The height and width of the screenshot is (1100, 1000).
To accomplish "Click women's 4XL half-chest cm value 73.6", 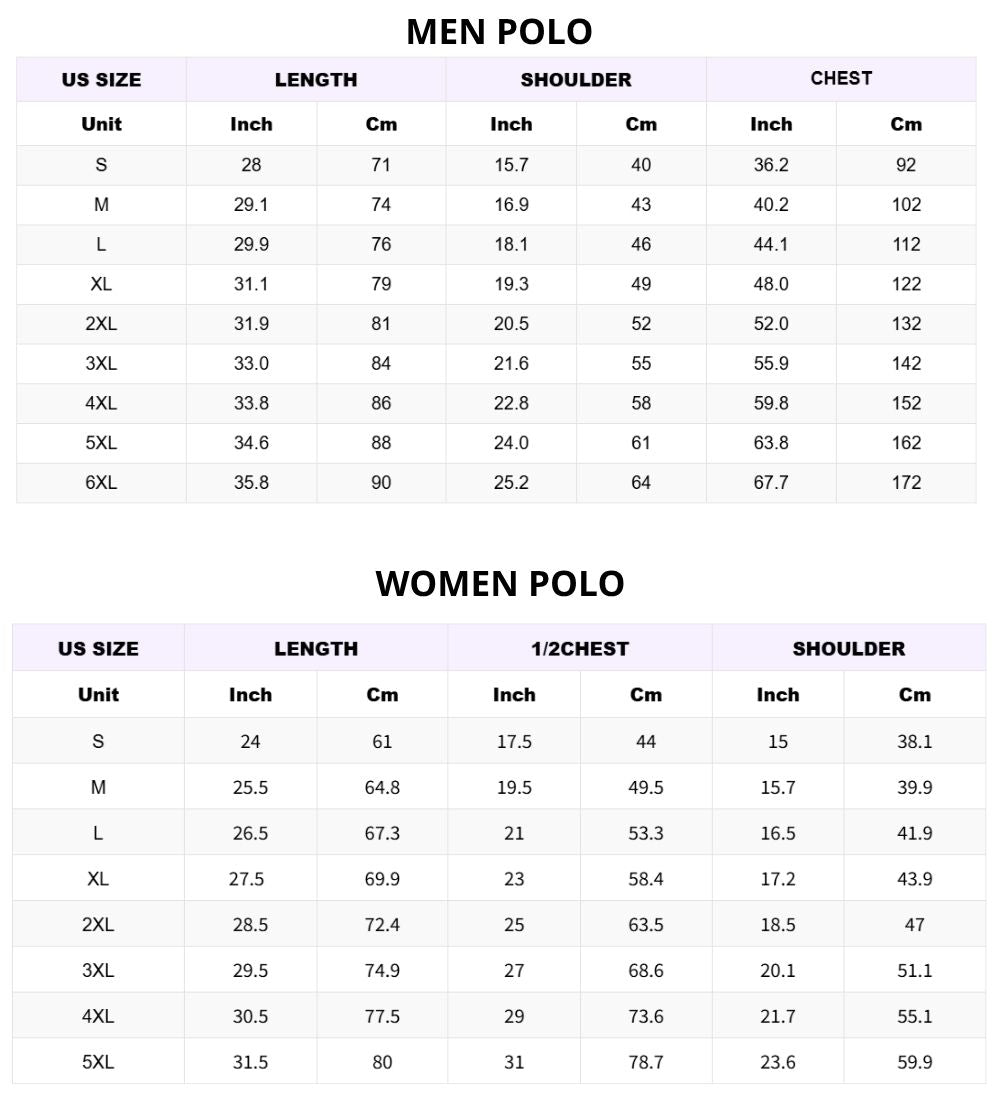I will click(x=646, y=1017).
